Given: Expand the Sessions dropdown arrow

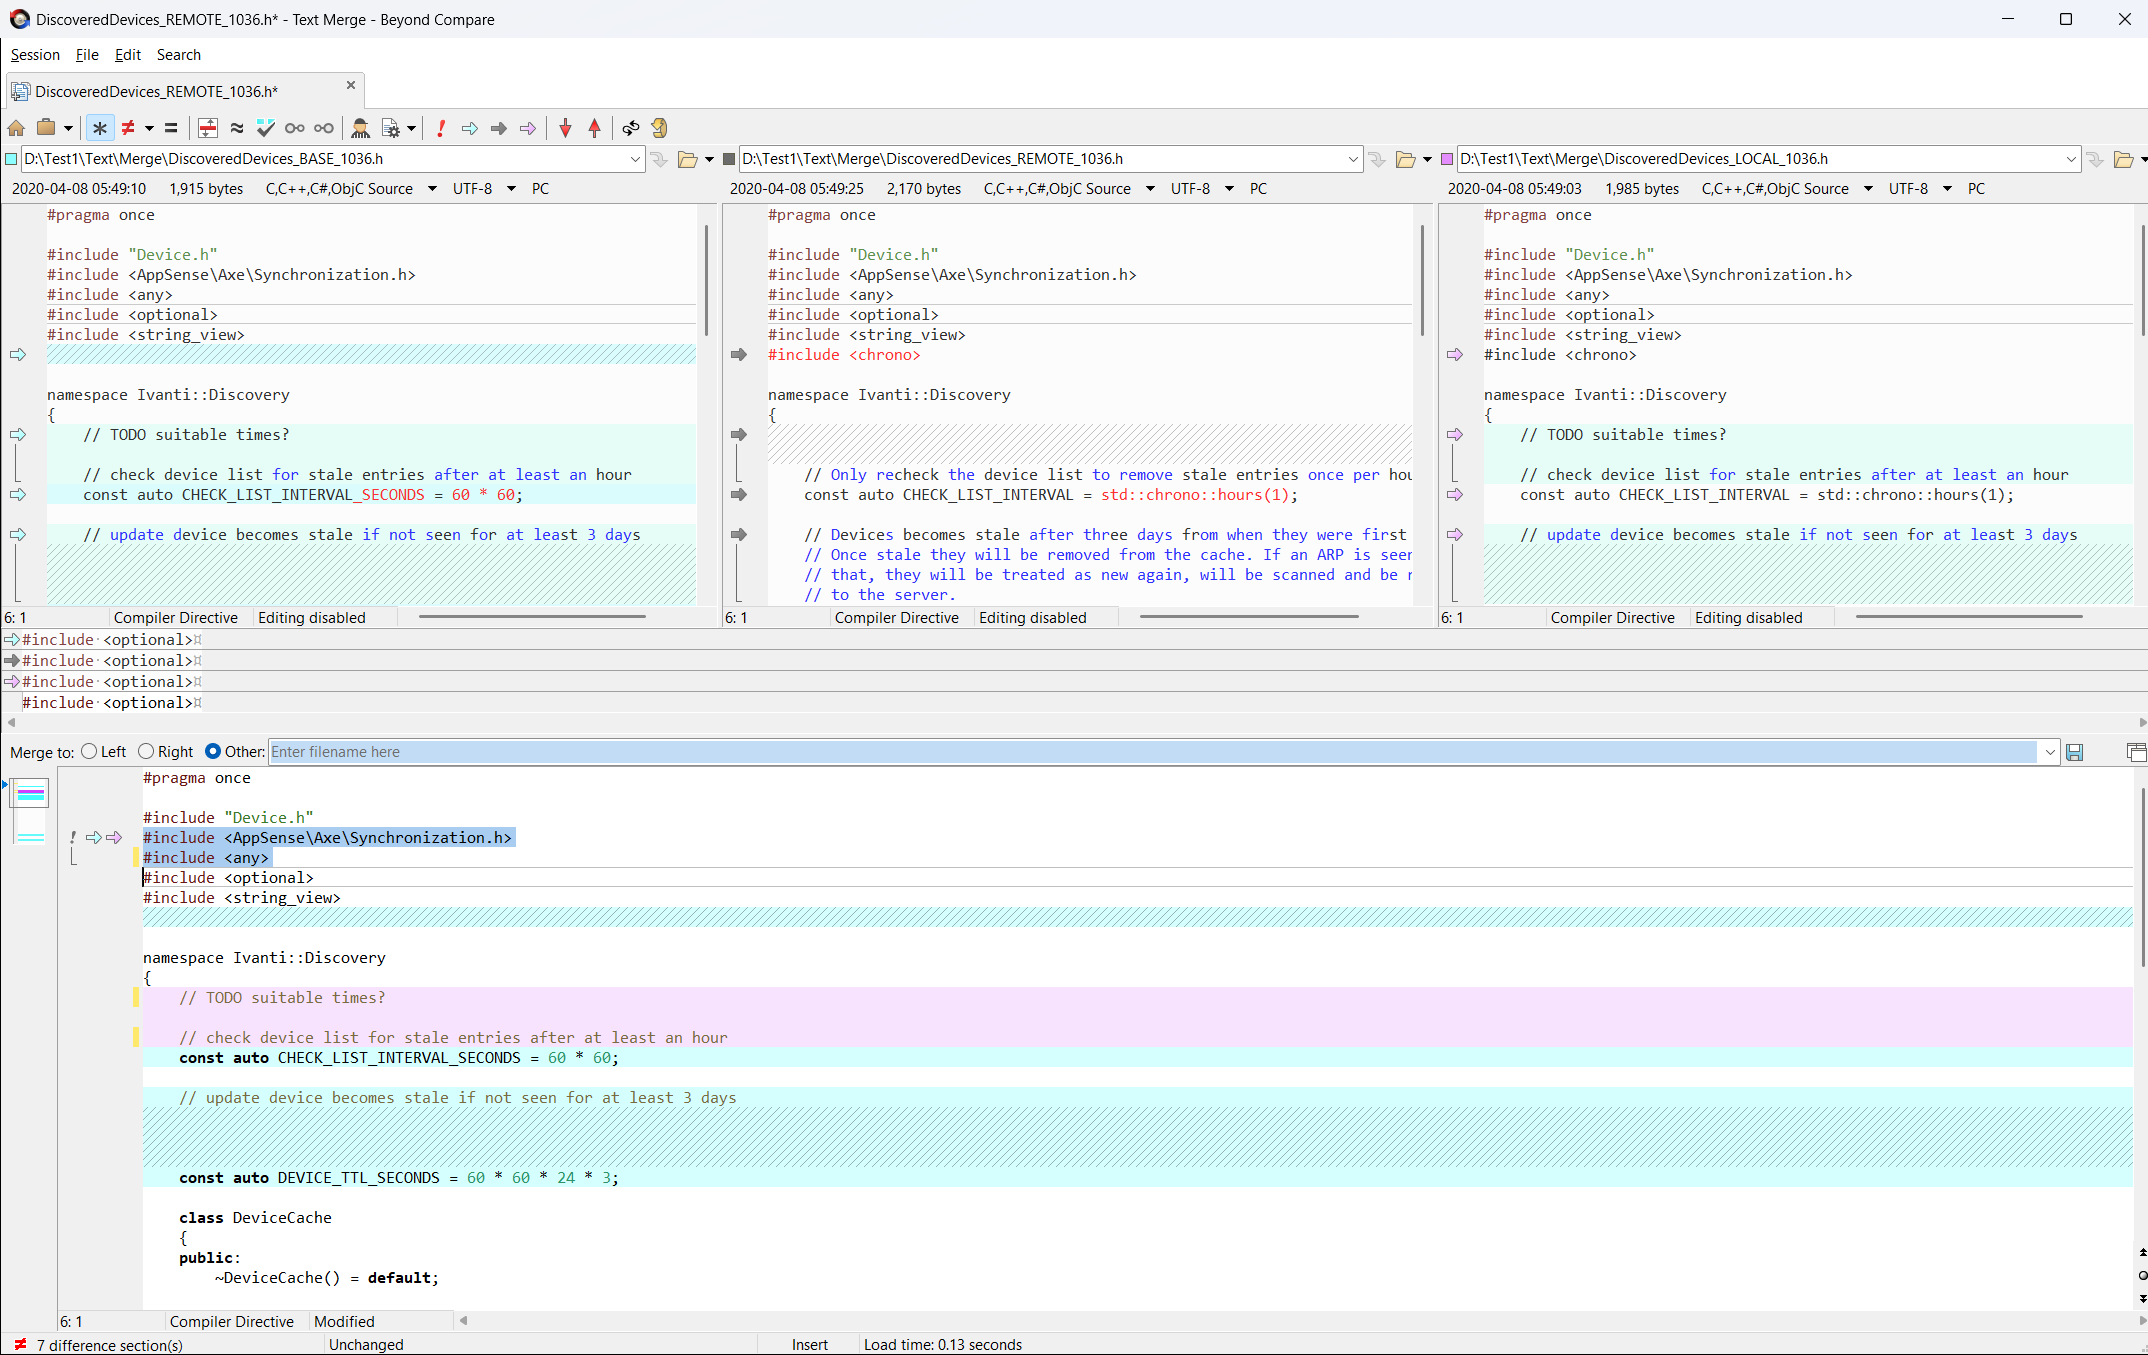Looking at the screenshot, I should (x=68, y=128).
